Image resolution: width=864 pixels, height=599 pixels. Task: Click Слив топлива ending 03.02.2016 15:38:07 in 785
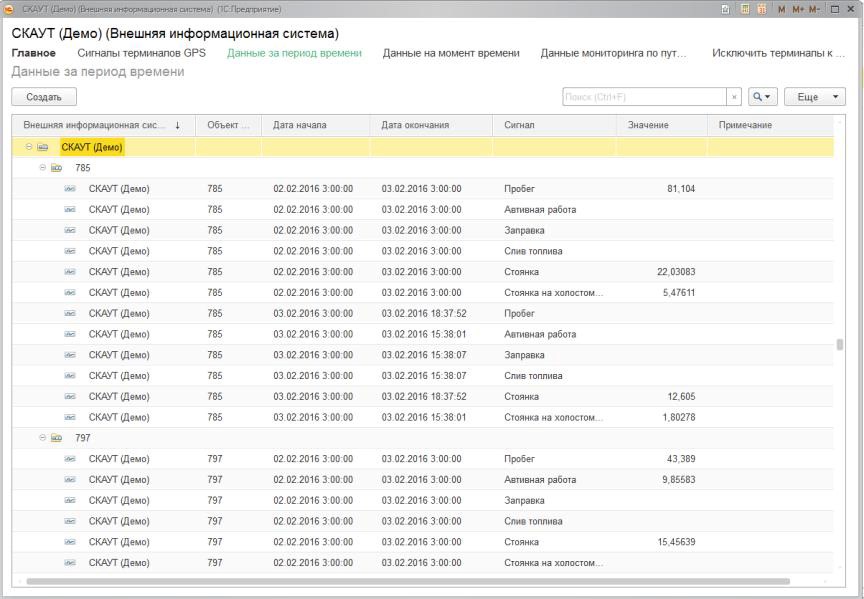point(533,376)
